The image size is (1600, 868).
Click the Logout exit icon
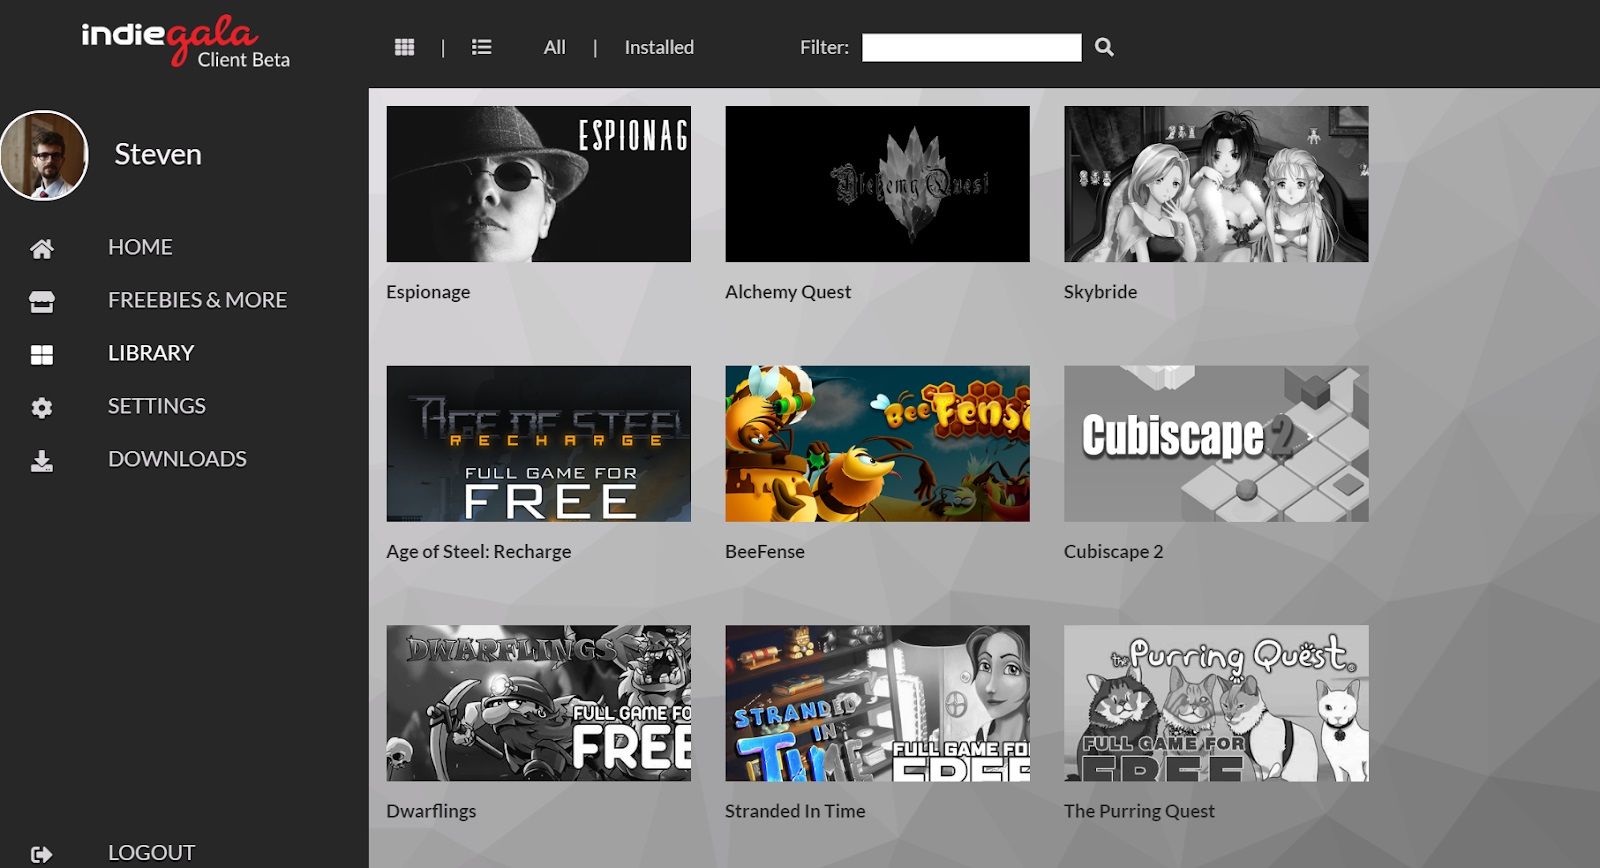(42, 854)
